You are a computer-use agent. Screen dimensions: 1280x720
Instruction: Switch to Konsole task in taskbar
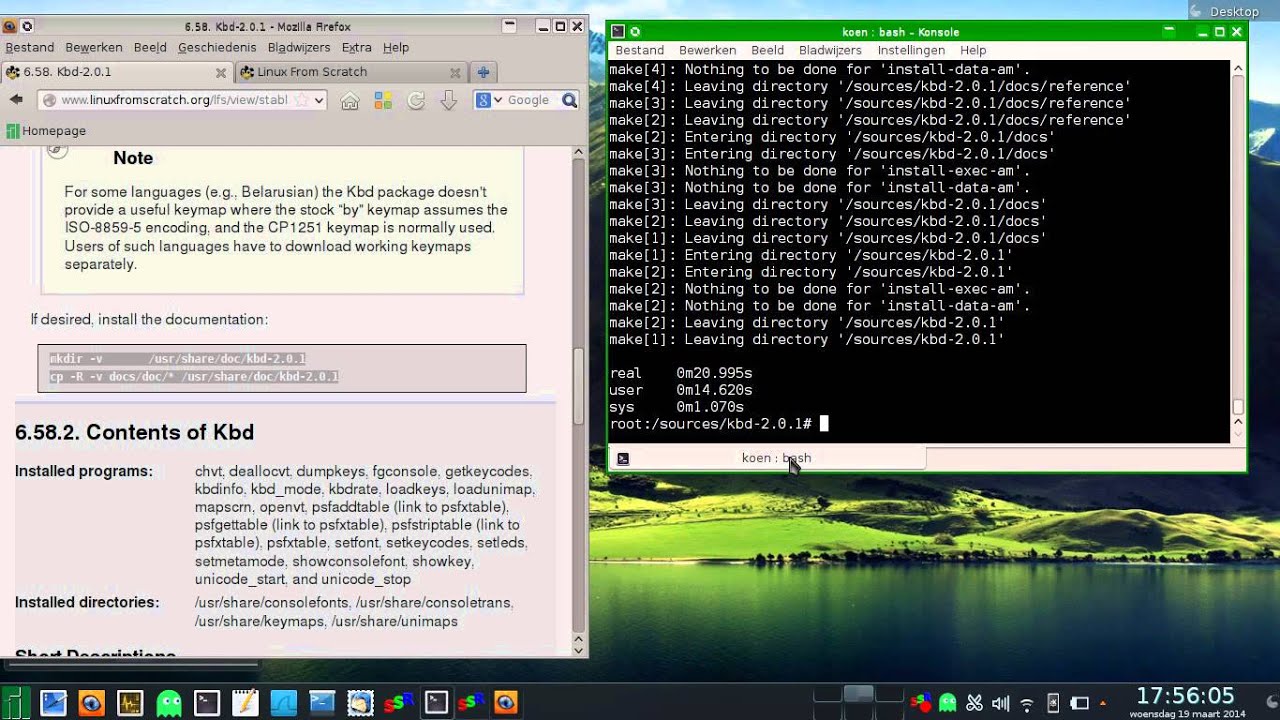pos(436,703)
